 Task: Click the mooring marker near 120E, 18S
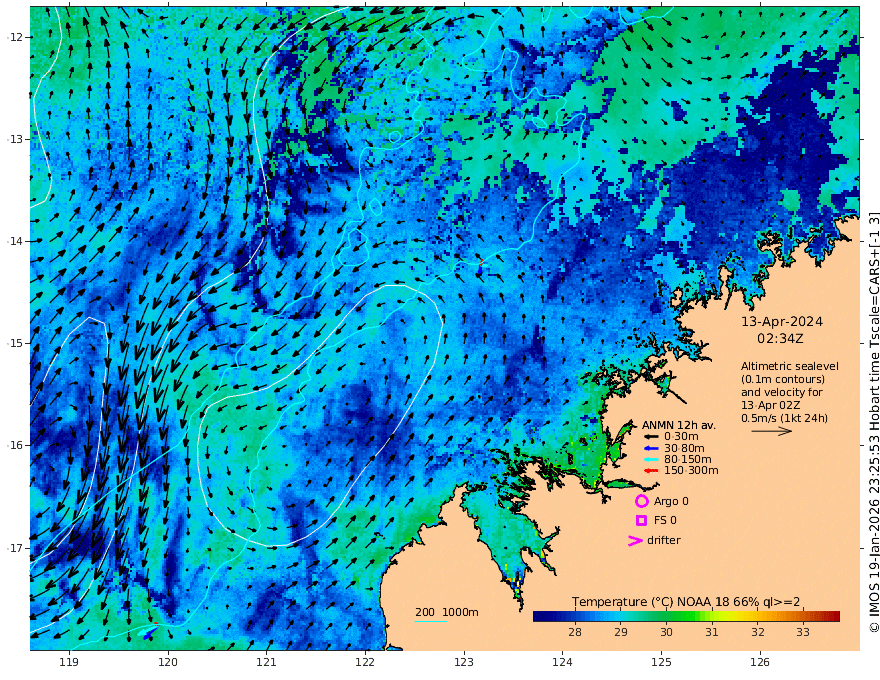click(150, 632)
